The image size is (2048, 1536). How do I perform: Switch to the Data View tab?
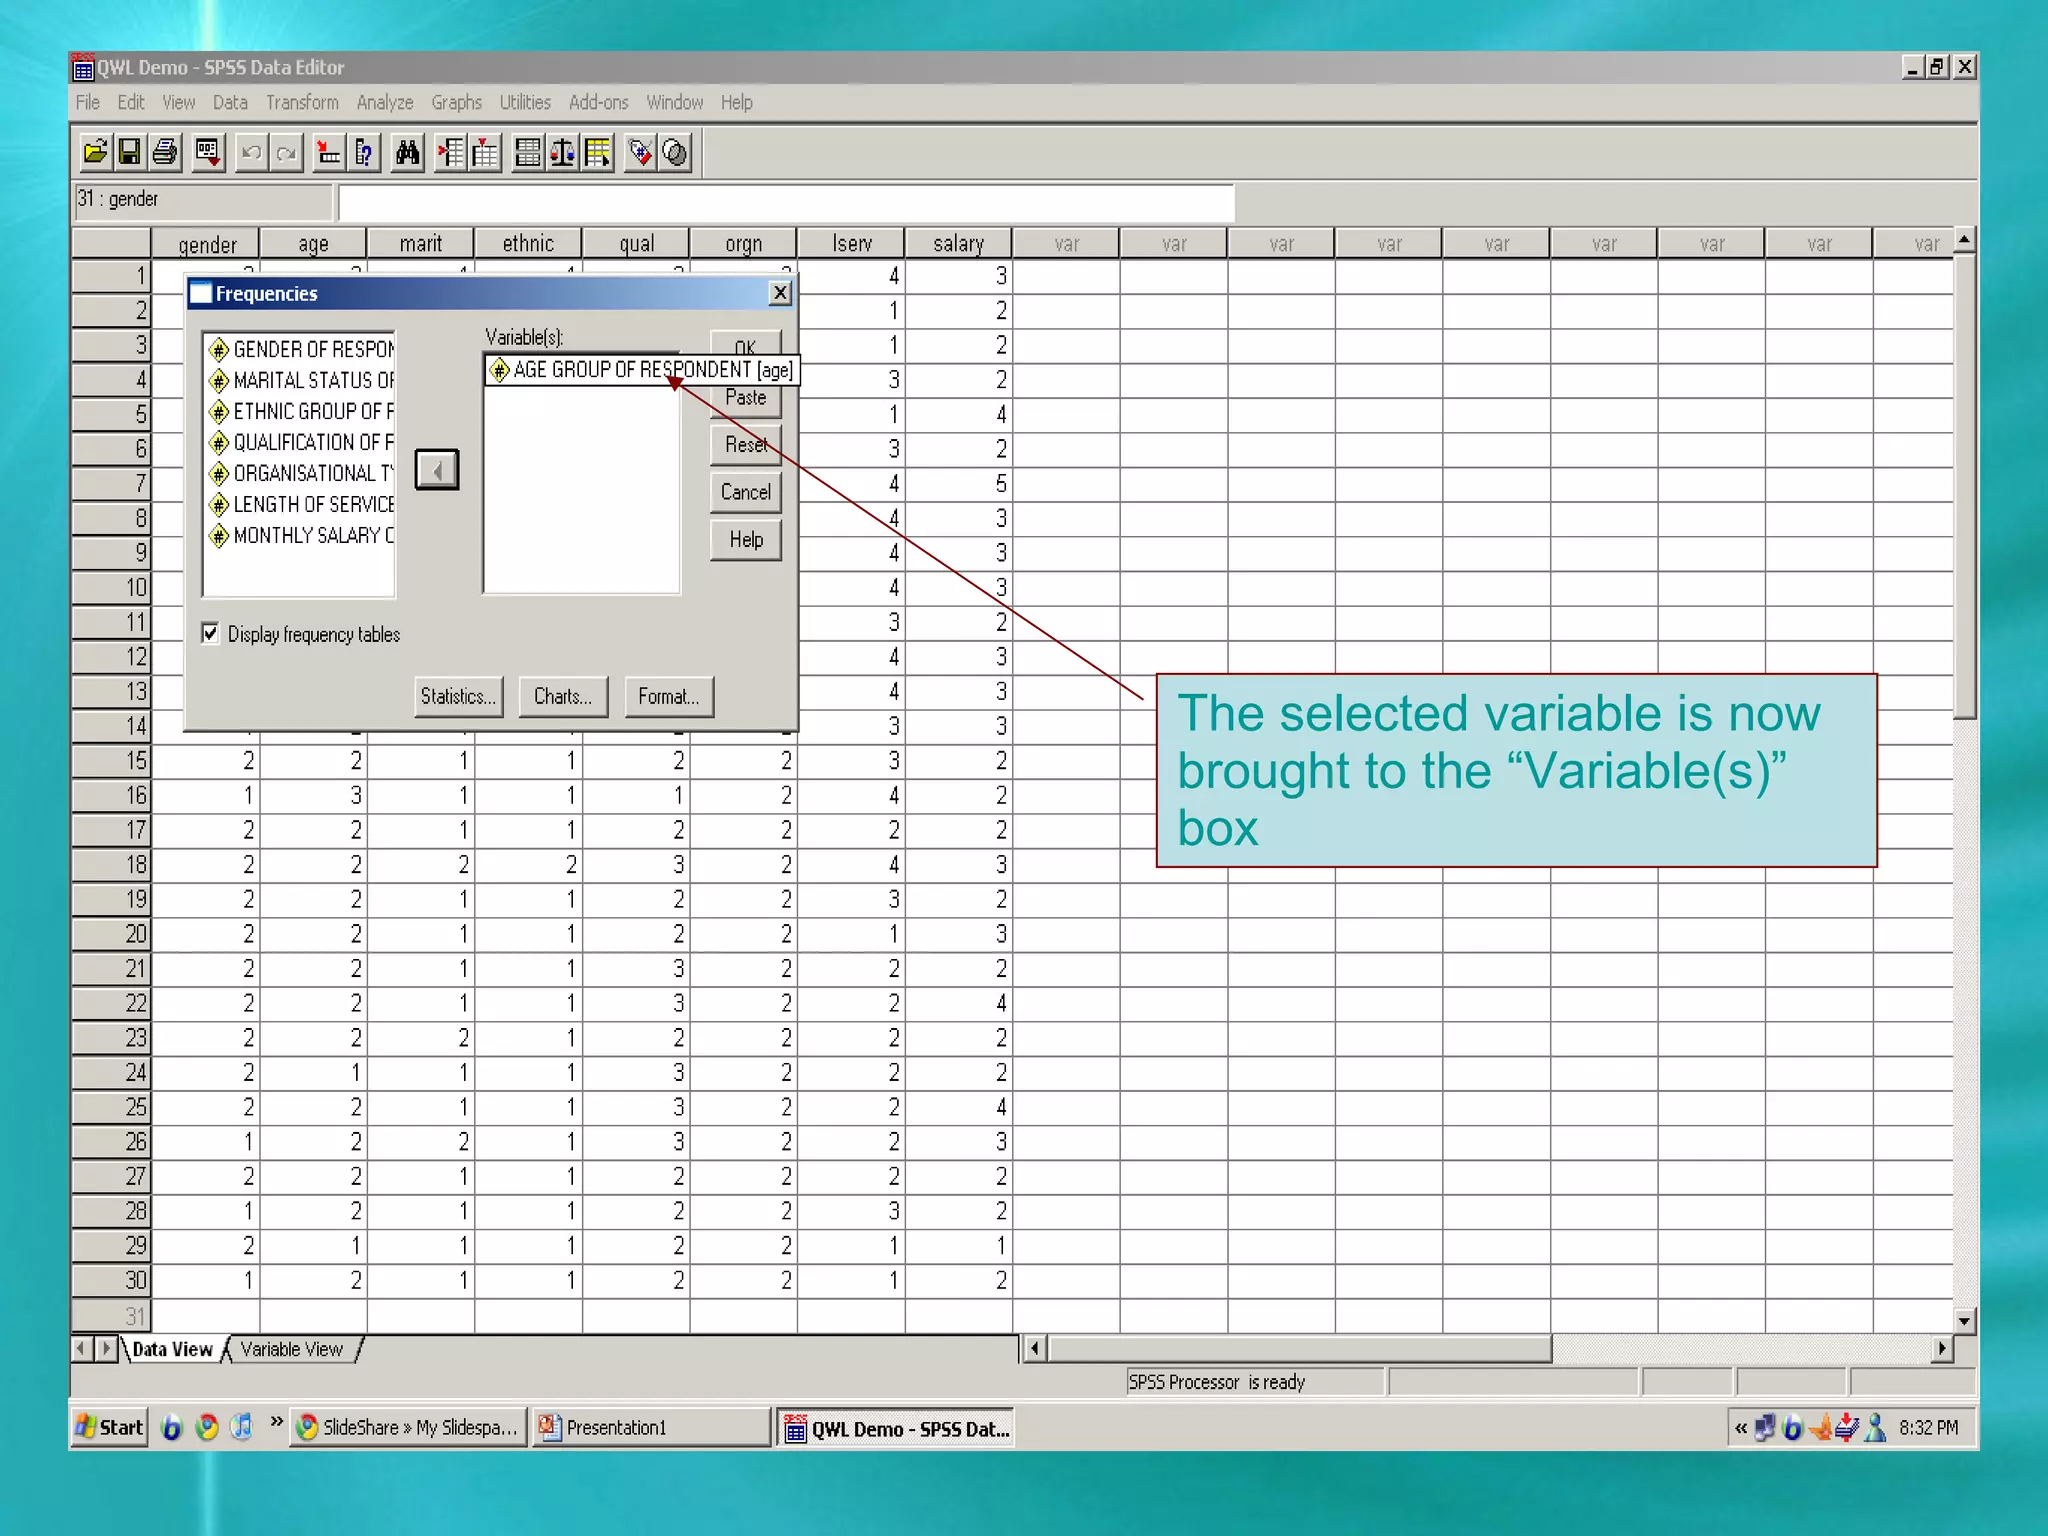[172, 1349]
